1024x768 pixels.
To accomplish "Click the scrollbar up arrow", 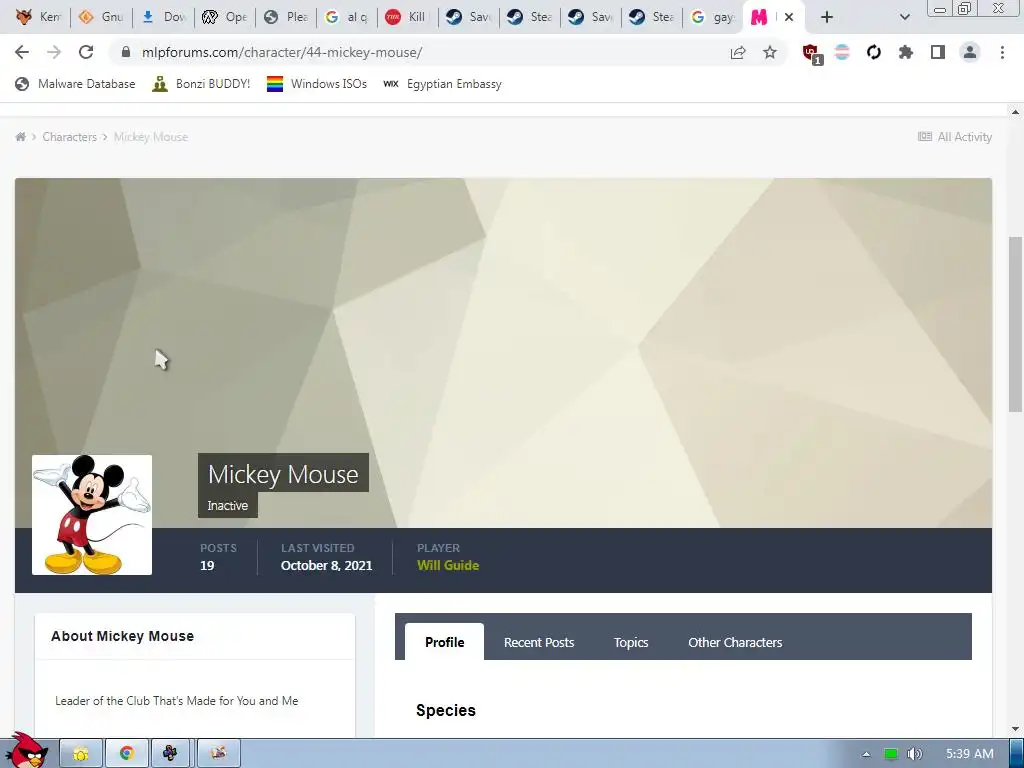I will (1015, 112).
